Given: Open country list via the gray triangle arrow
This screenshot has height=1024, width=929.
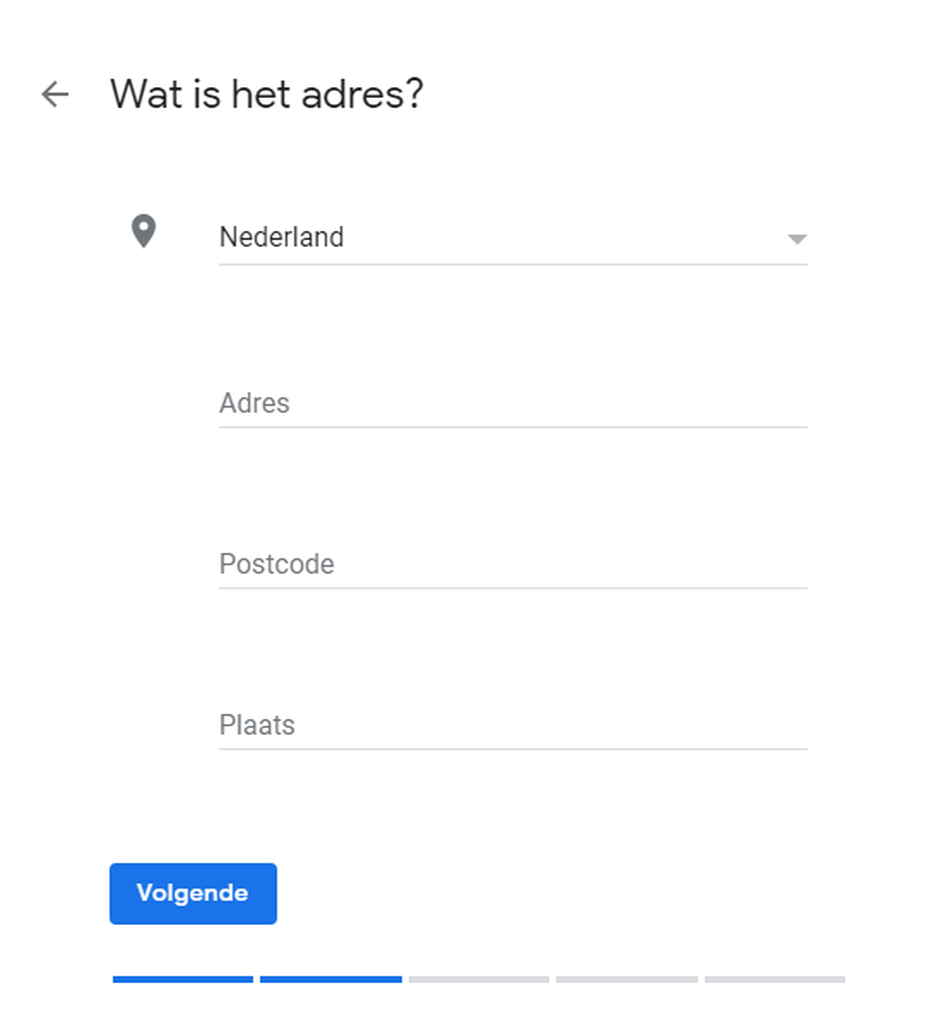Looking at the screenshot, I should (796, 239).
